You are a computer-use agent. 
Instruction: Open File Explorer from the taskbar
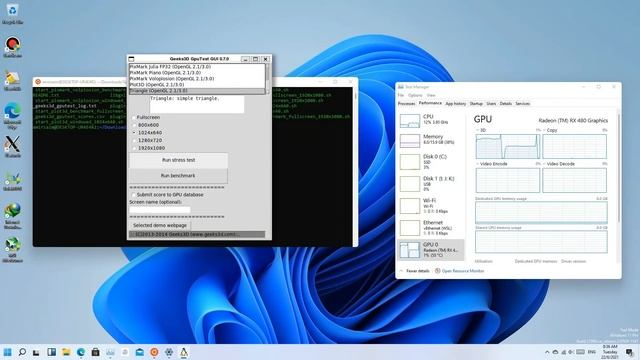pyautogui.click(x=66, y=352)
